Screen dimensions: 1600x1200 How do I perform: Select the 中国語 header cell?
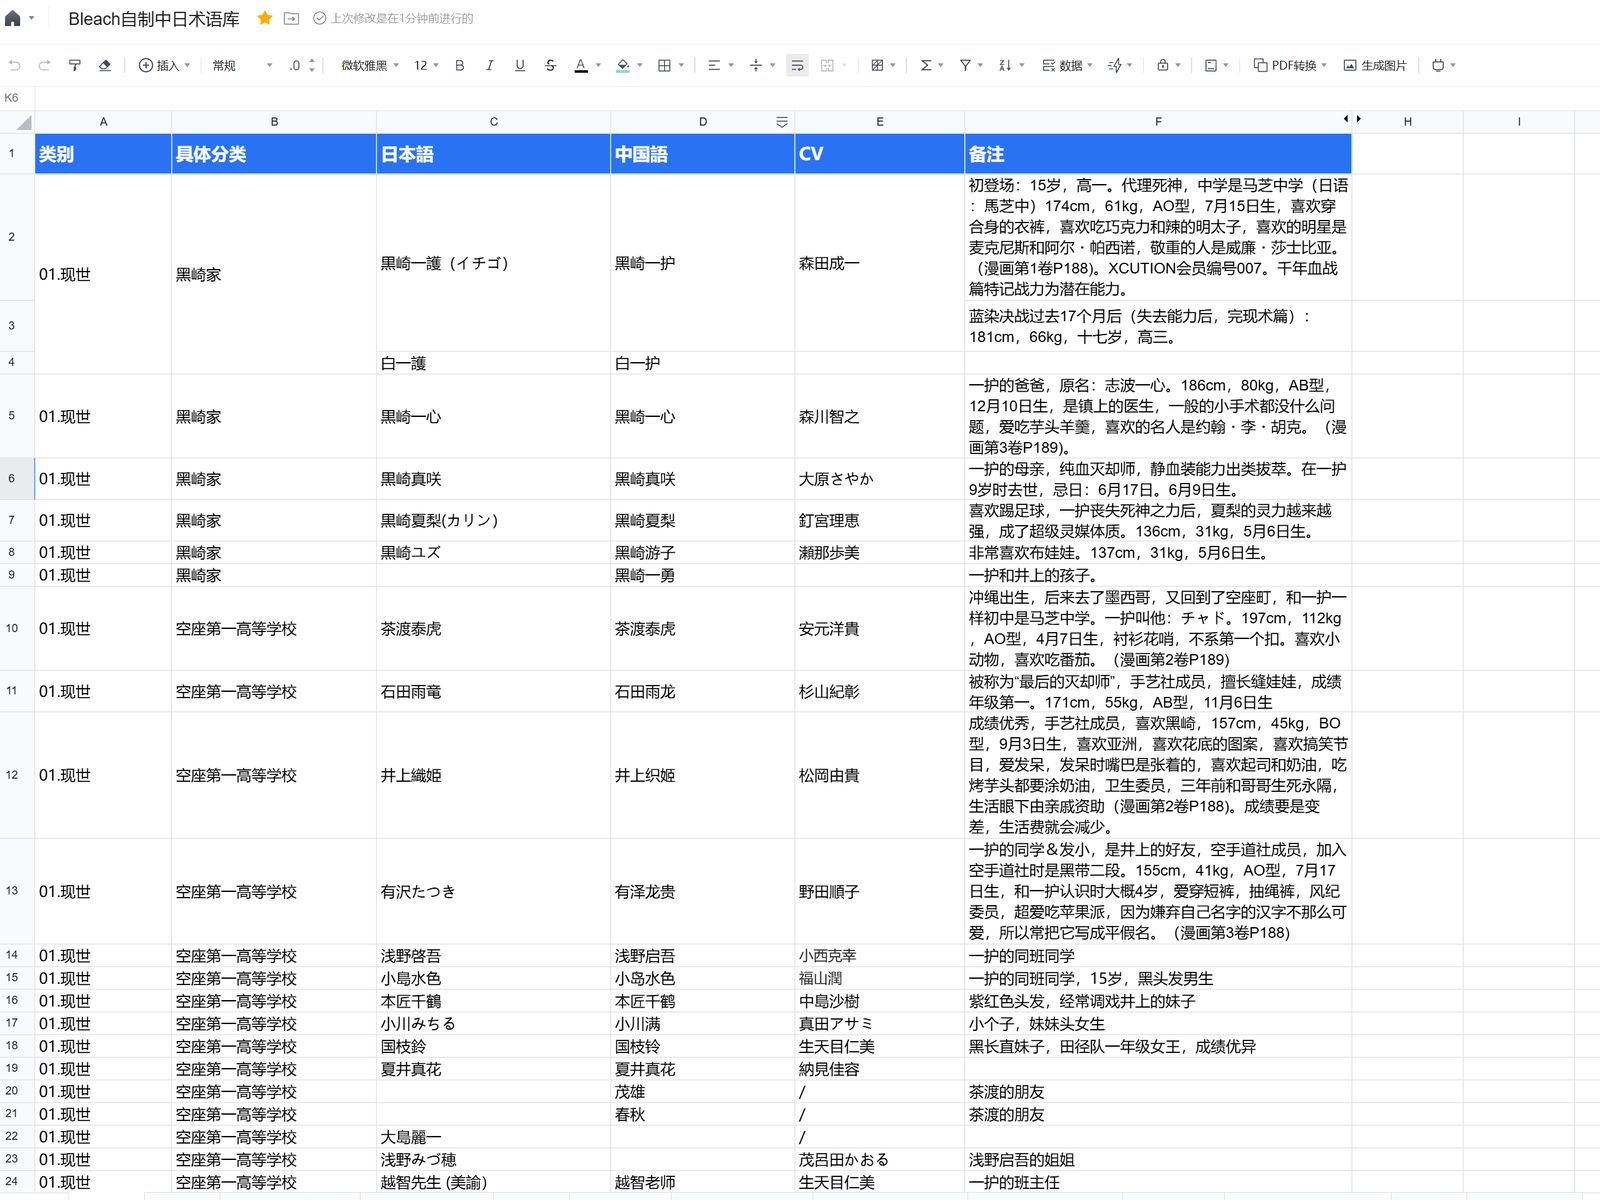coord(703,154)
